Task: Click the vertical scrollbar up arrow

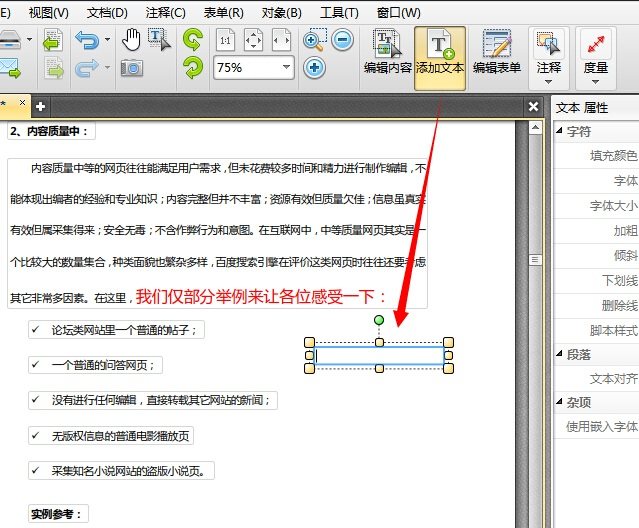Action: click(535, 128)
